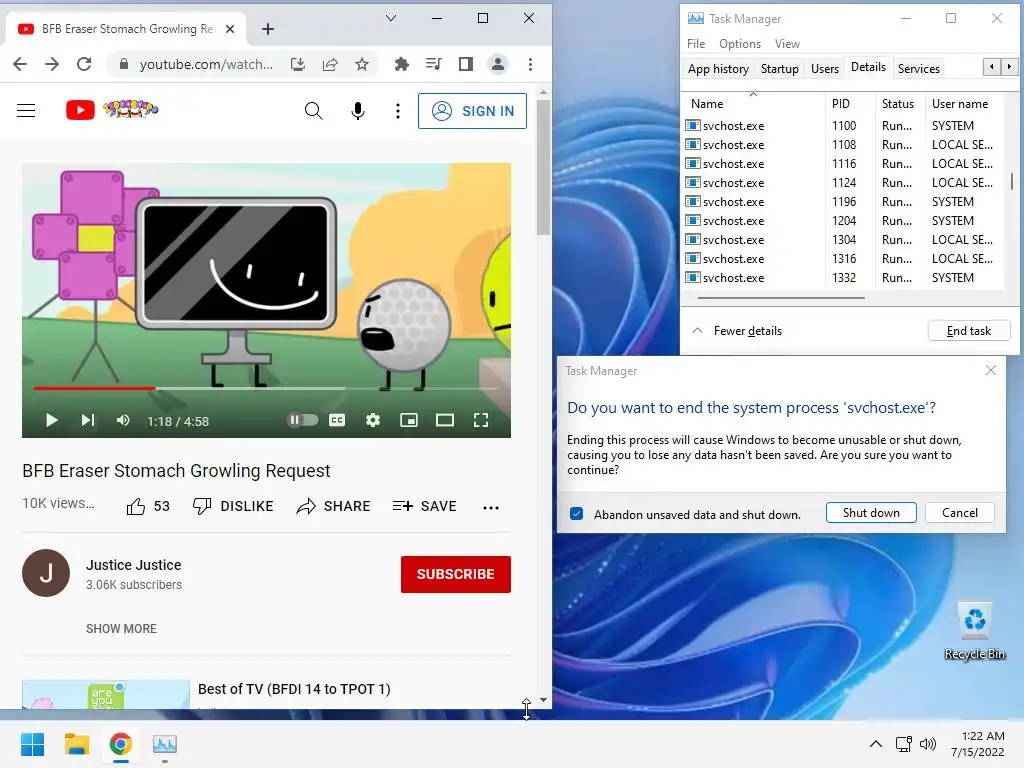This screenshot has width=1024, height=768.
Task: Open Justice Justice channel avatar
Action: (46, 573)
